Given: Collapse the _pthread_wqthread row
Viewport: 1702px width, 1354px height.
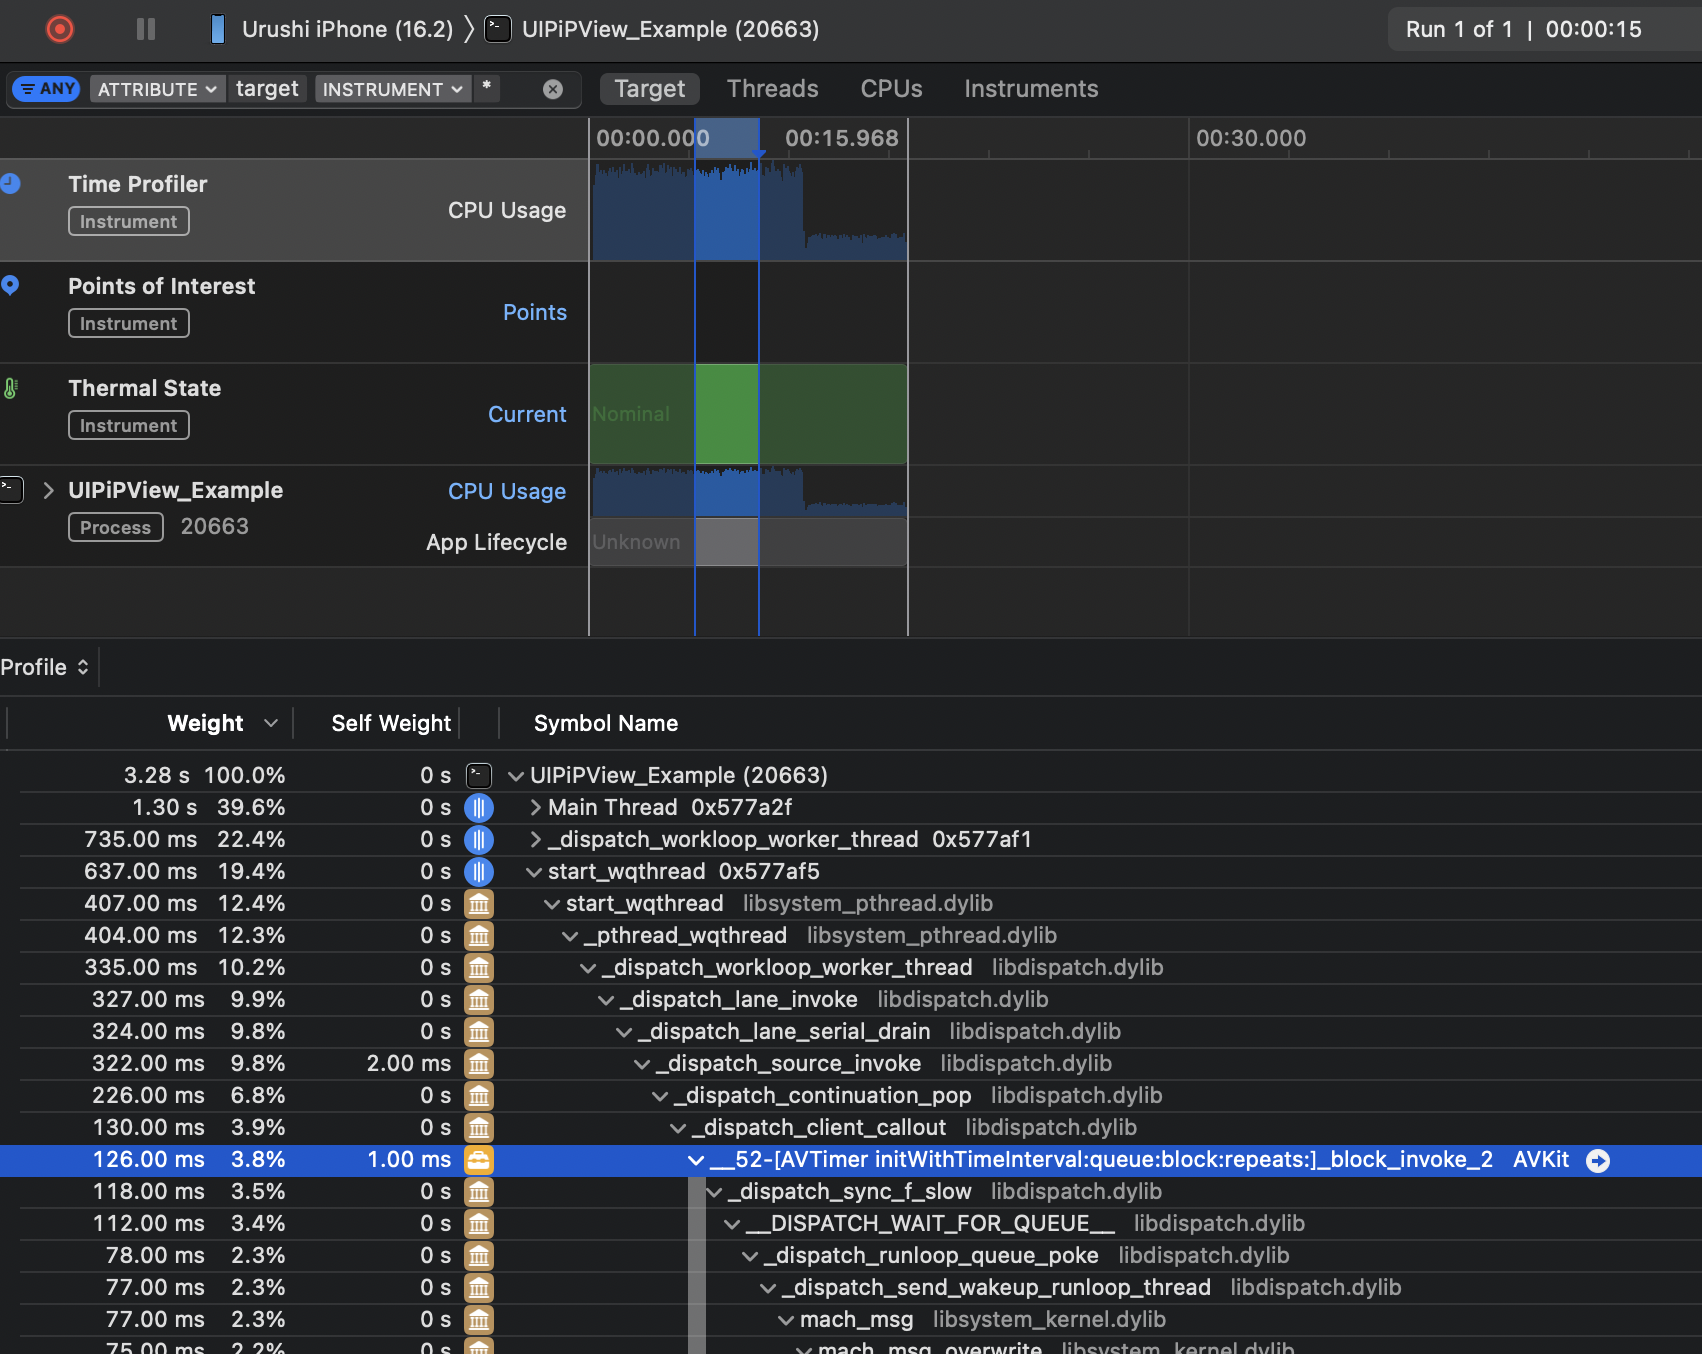Looking at the screenshot, I should [x=571, y=936].
